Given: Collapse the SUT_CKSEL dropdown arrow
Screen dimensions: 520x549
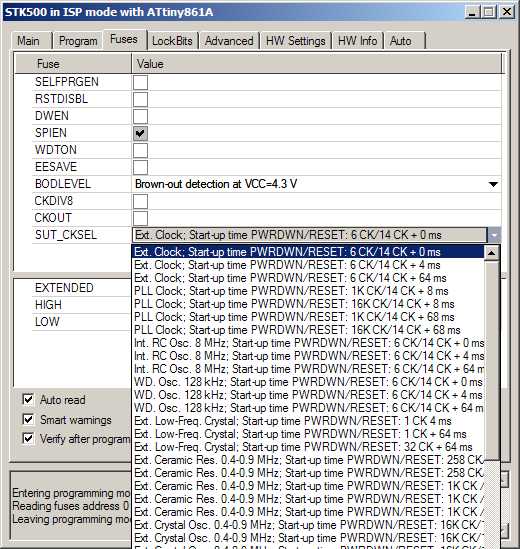Looking at the screenshot, I should coord(494,235).
